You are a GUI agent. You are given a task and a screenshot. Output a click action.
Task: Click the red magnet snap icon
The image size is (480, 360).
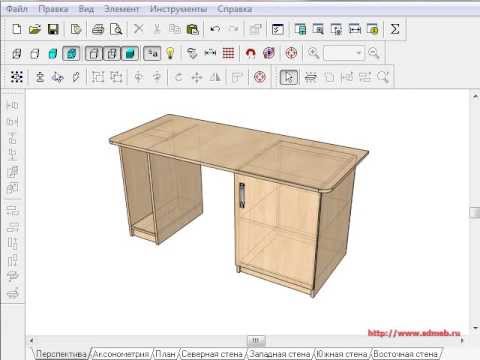pos(250,53)
